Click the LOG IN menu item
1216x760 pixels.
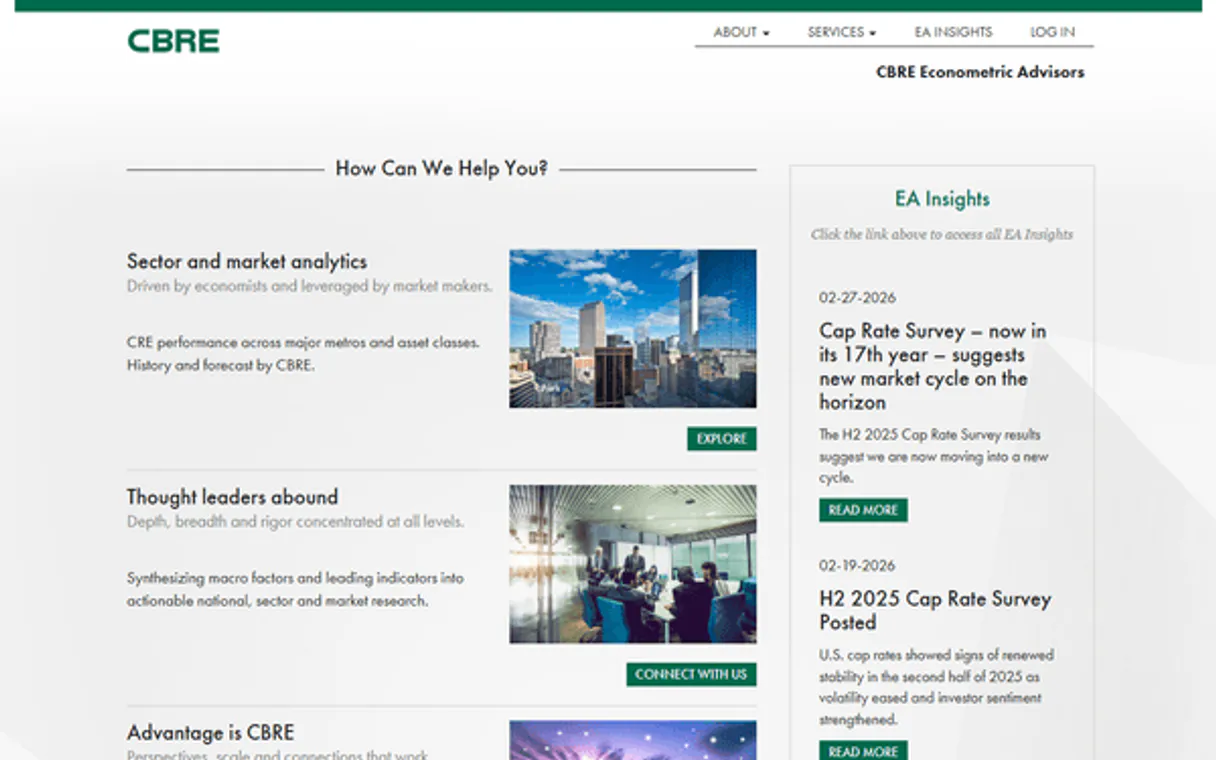pyautogui.click(x=1051, y=32)
